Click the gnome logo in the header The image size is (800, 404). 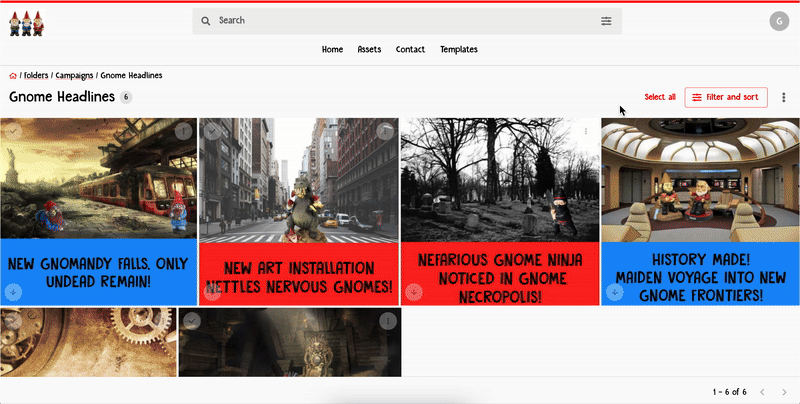point(26,22)
